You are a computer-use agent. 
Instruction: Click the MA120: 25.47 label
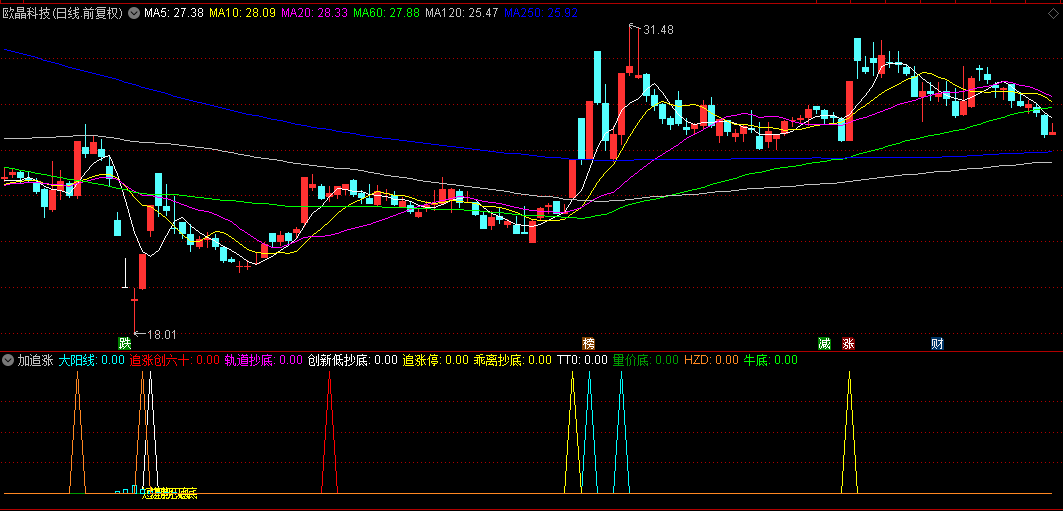click(462, 13)
